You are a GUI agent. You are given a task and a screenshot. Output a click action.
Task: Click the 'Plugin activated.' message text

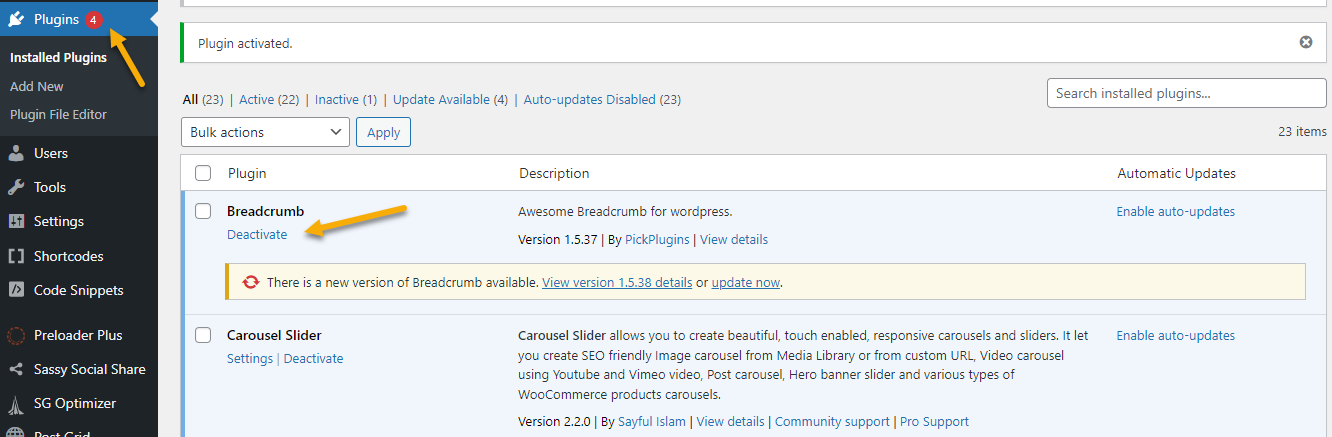(245, 43)
